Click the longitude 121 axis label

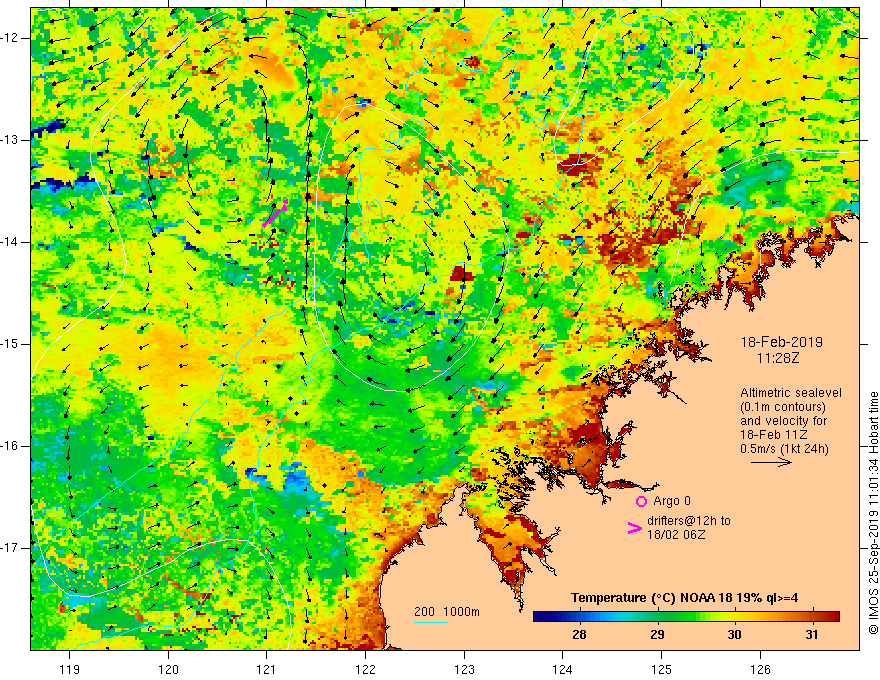(x=267, y=669)
